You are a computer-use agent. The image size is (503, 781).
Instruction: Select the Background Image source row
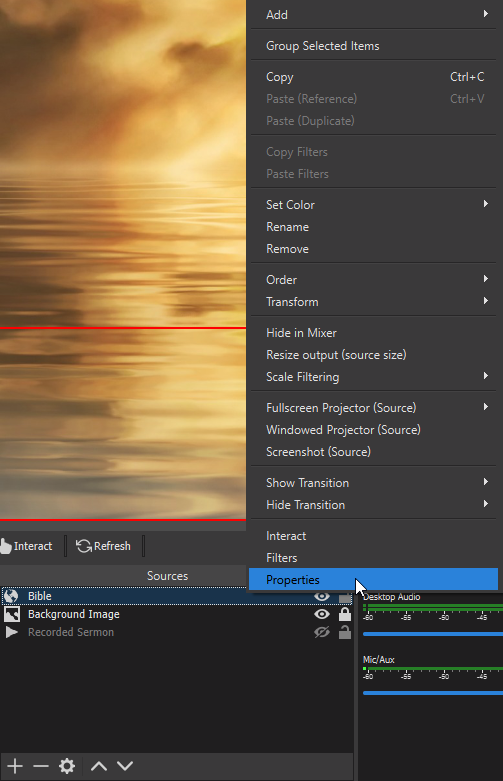177,614
